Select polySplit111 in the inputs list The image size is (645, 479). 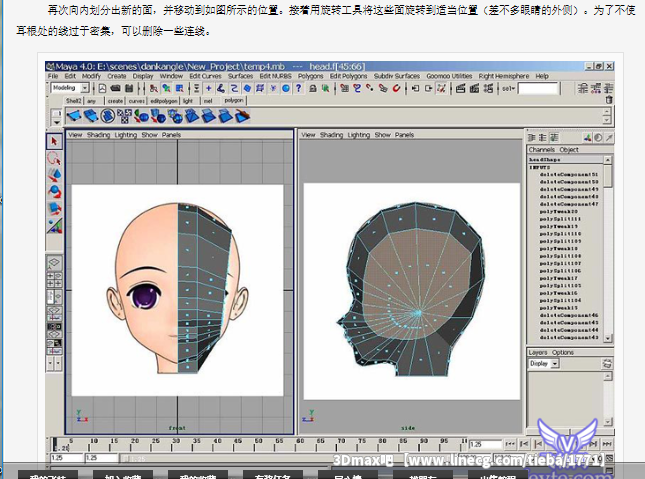(560, 219)
